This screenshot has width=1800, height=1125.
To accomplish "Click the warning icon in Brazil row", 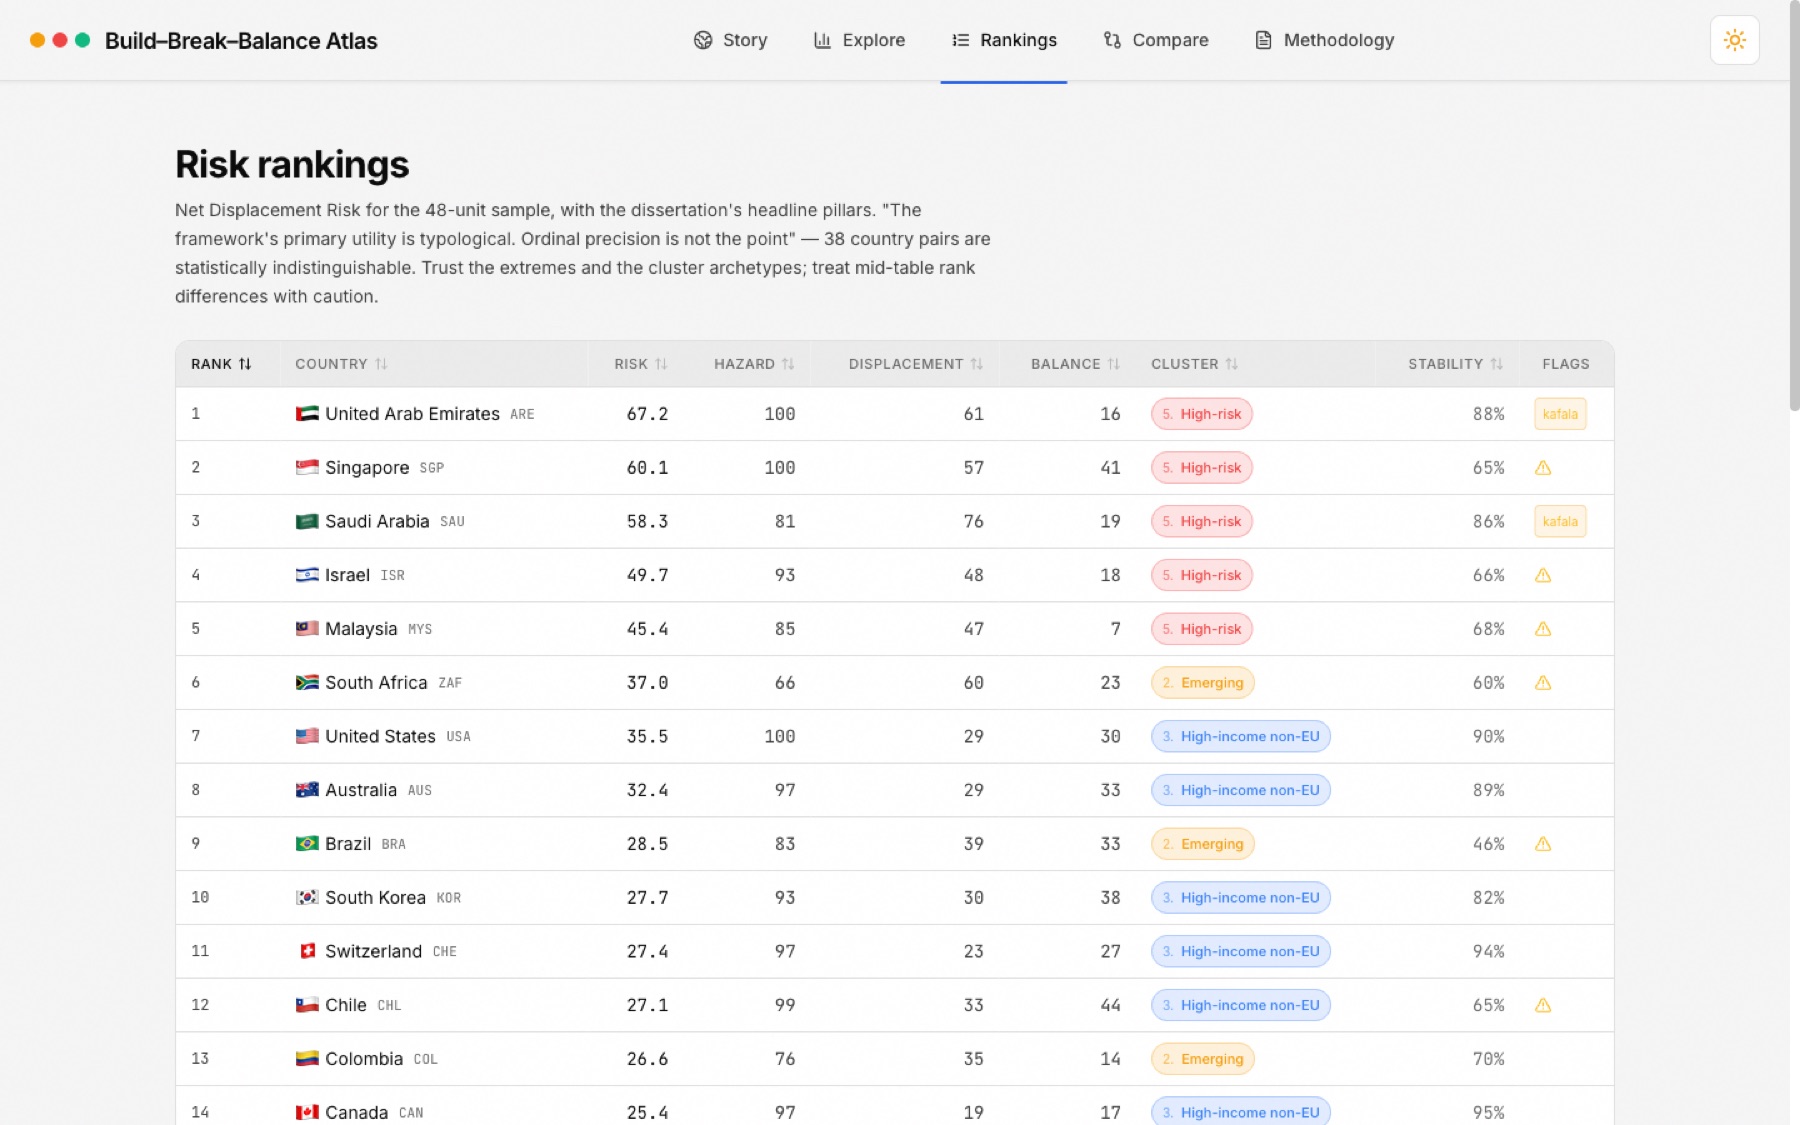I will click(x=1543, y=844).
